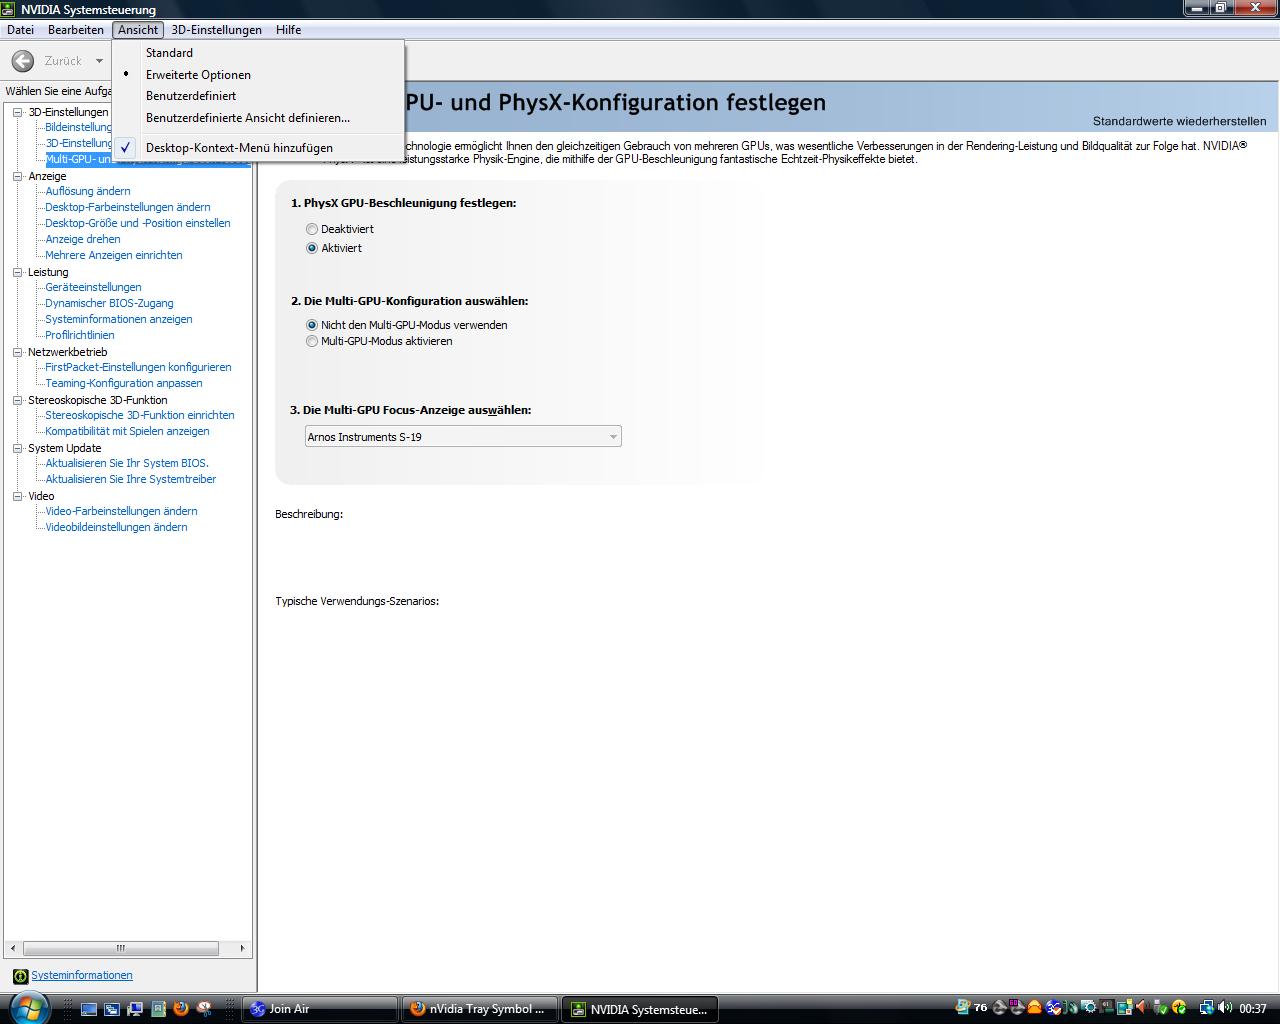This screenshot has width=1280, height=1024.
Task: Collapse the 3D-Einstellungen tree node
Action: [18, 112]
